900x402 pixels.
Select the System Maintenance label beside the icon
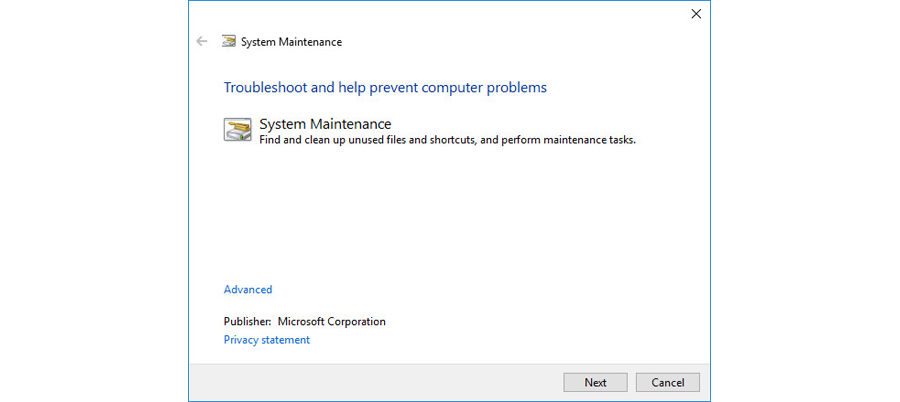[x=325, y=124]
